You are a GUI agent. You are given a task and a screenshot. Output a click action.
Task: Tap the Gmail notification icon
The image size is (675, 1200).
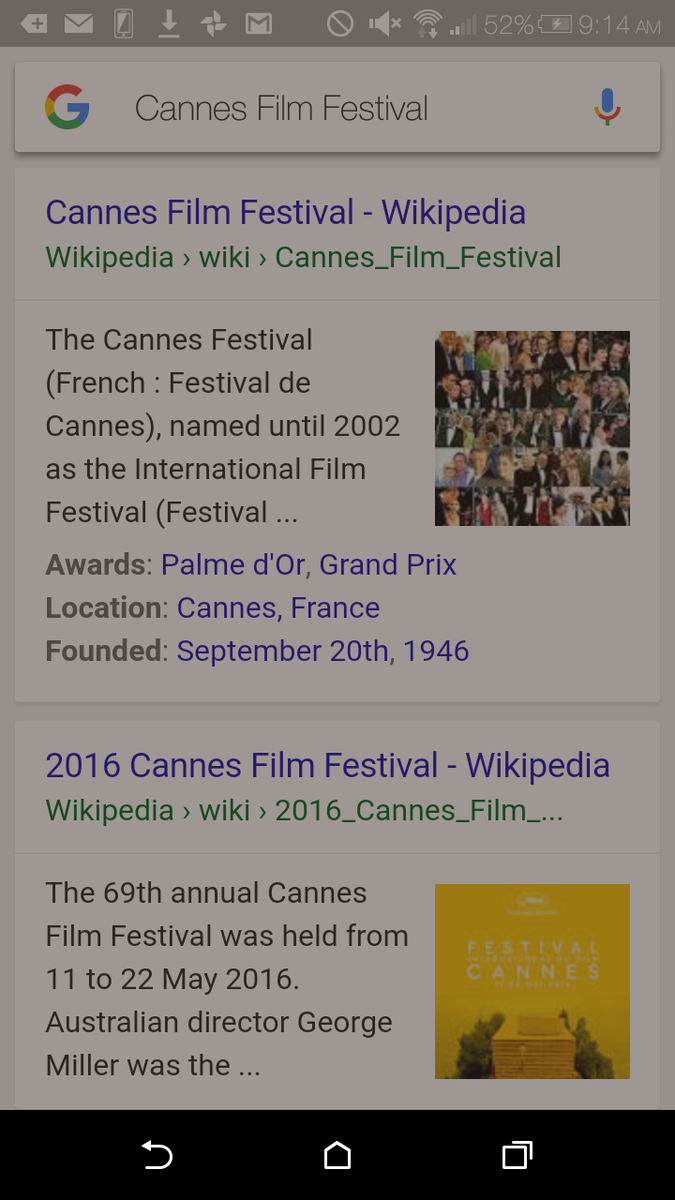click(259, 23)
